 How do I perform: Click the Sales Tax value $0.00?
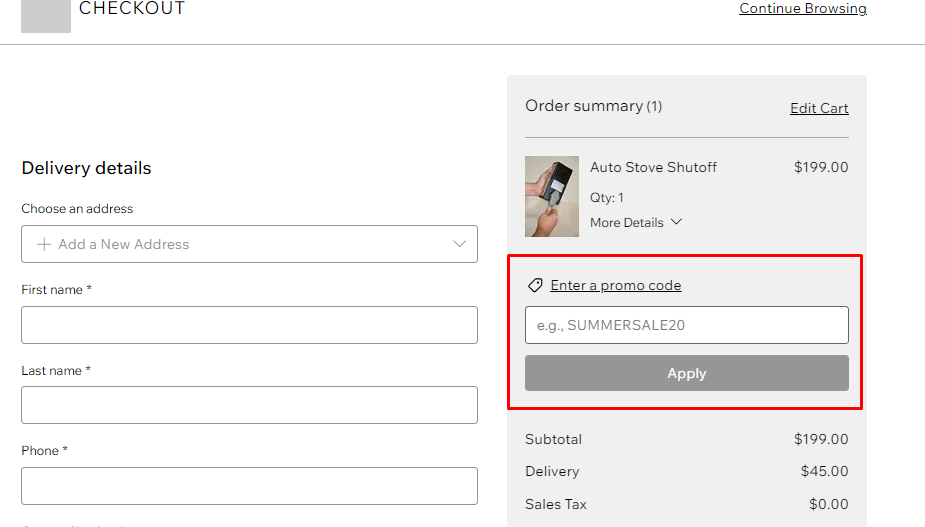pos(829,504)
